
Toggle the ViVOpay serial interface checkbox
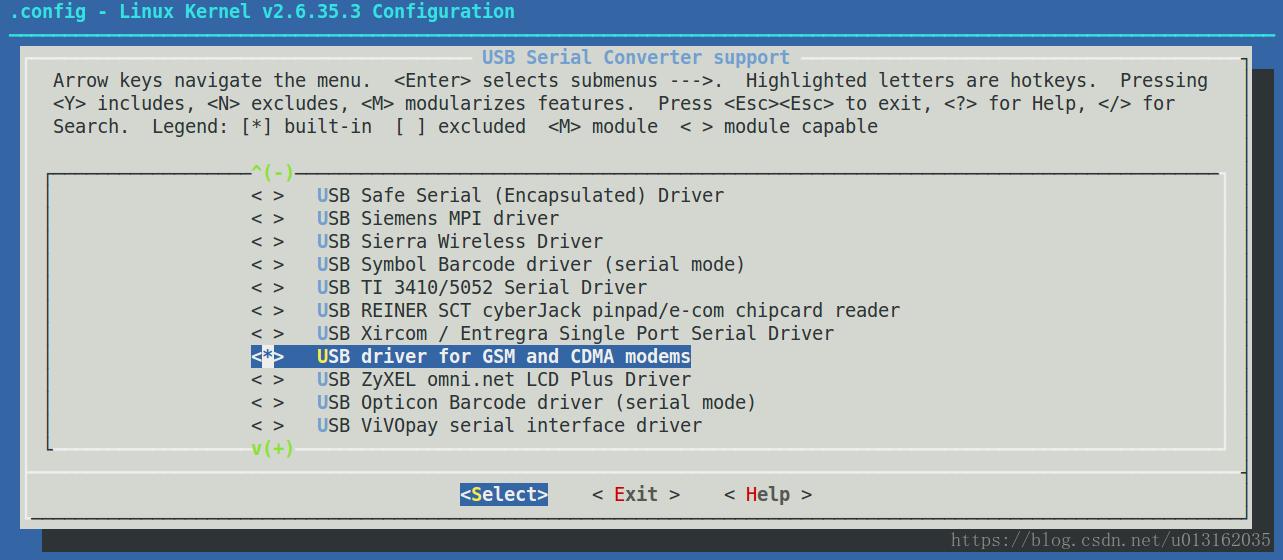[267, 425]
